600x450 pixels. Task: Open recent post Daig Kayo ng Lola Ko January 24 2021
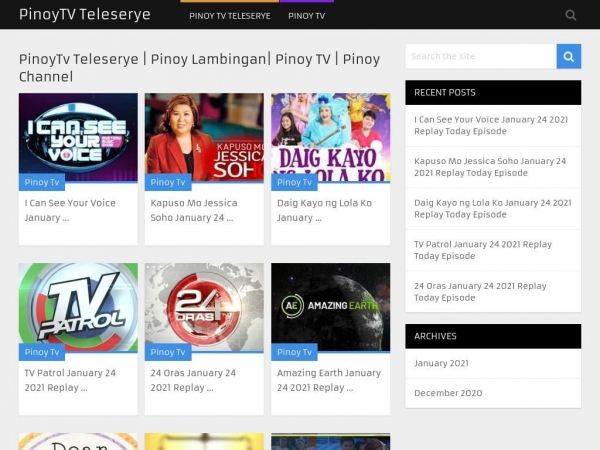point(493,209)
